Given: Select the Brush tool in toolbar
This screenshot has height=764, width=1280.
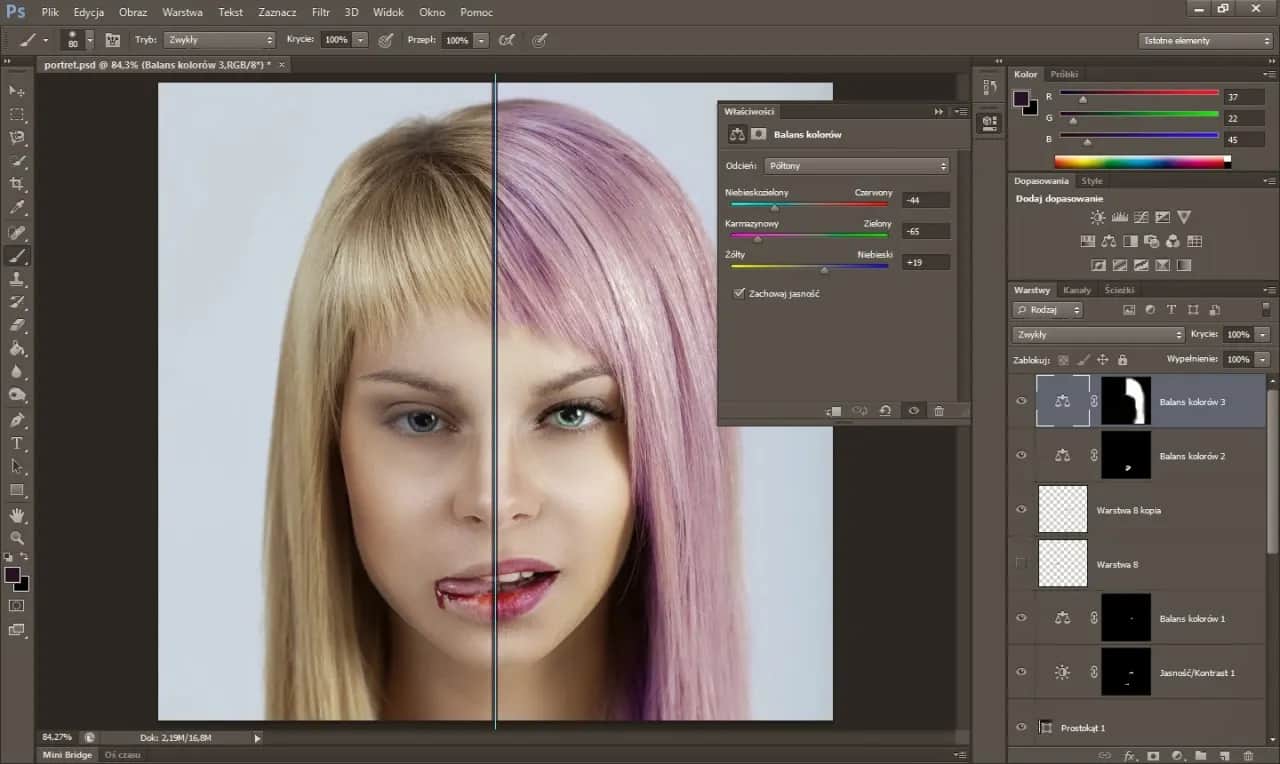Looking at the screenshot, I should click(x=16, y=256).
